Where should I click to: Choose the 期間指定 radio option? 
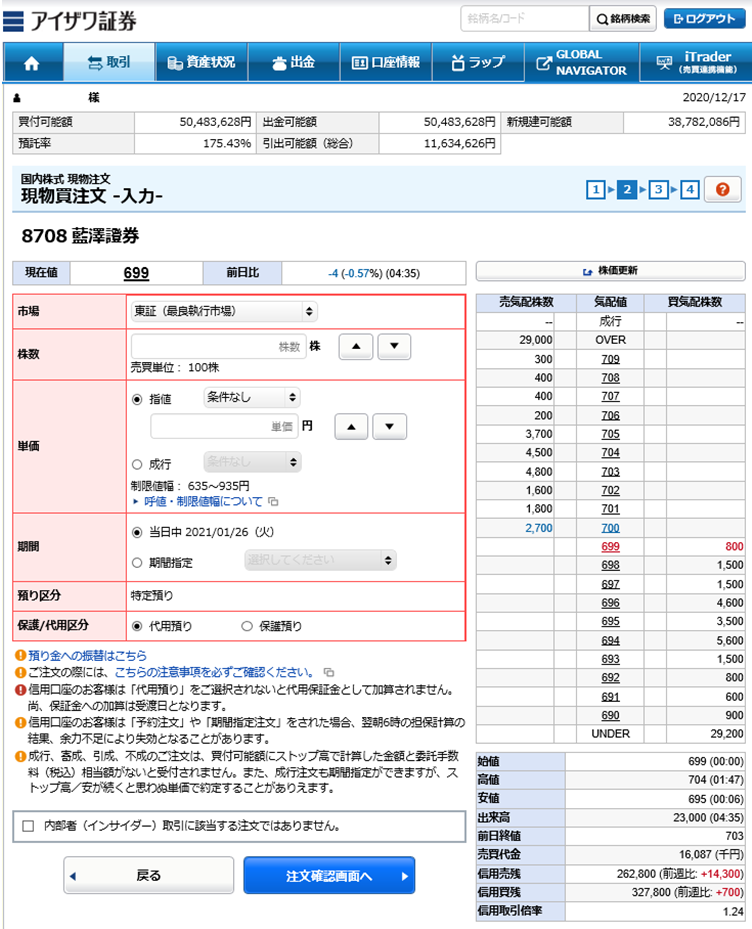(x=137, y=562)
